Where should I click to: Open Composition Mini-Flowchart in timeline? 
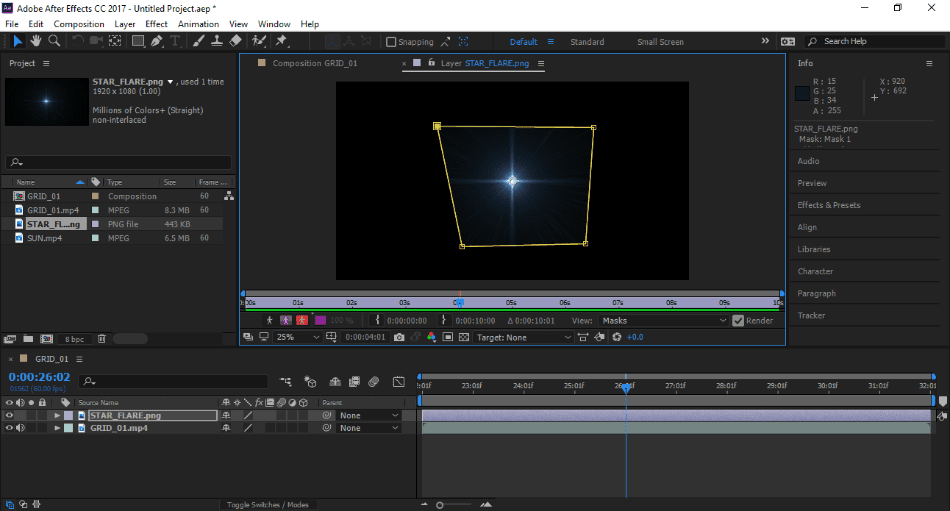(x=285, y=381)
